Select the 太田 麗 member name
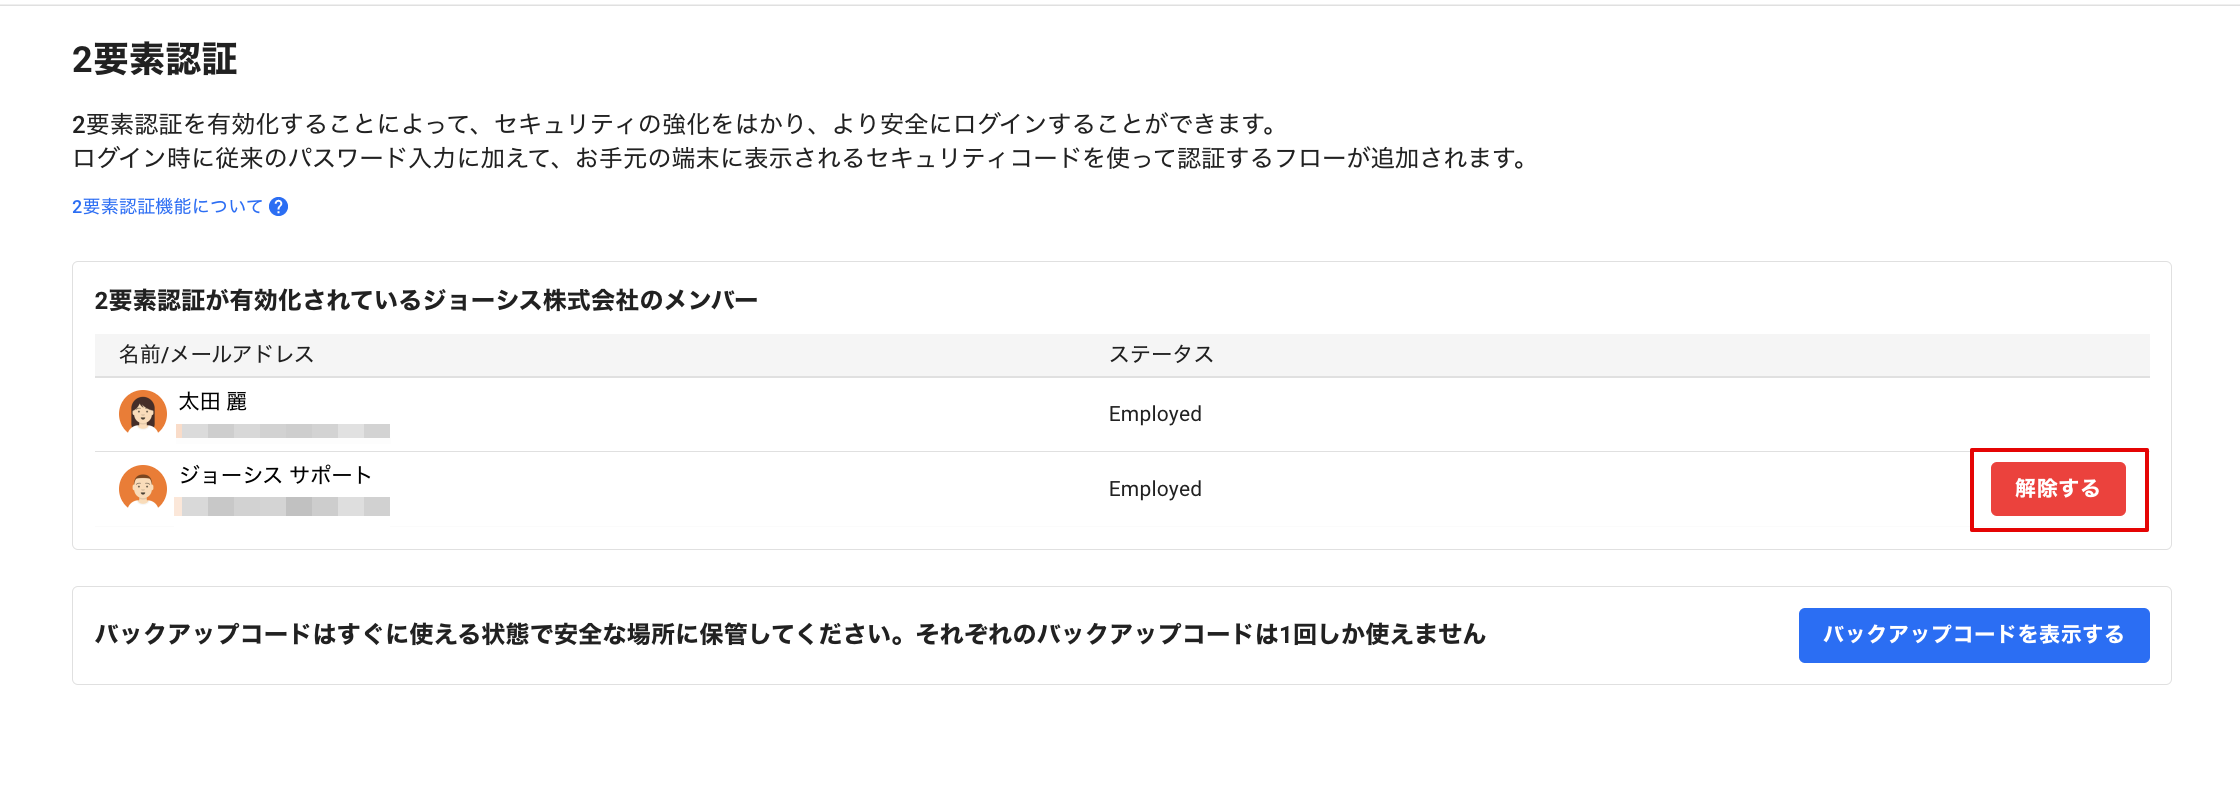Image resolution: width=2240 pixels, height=802 pixels. click(212, 402)
